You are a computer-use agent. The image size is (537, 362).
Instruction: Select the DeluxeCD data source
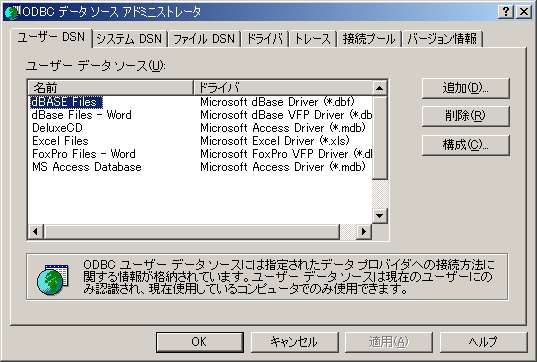tap(58, 128)
